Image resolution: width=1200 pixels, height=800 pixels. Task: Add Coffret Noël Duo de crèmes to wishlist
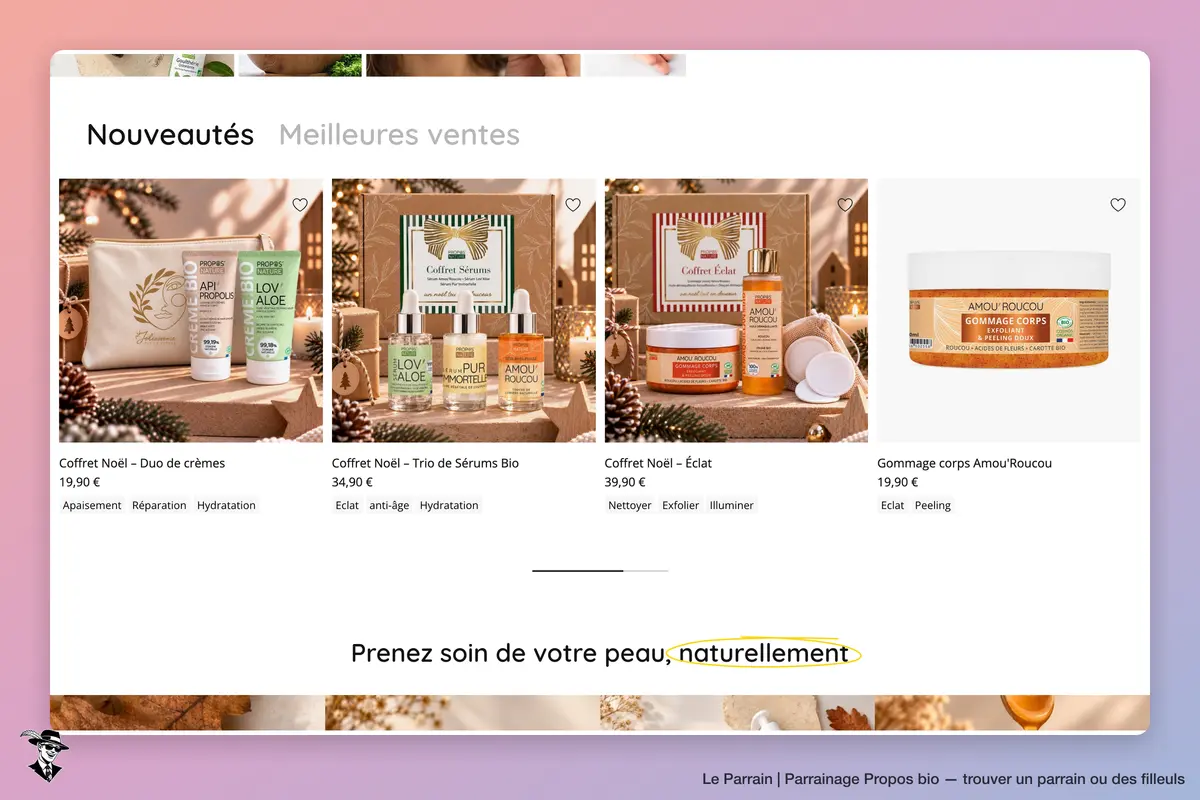(300, 205)
